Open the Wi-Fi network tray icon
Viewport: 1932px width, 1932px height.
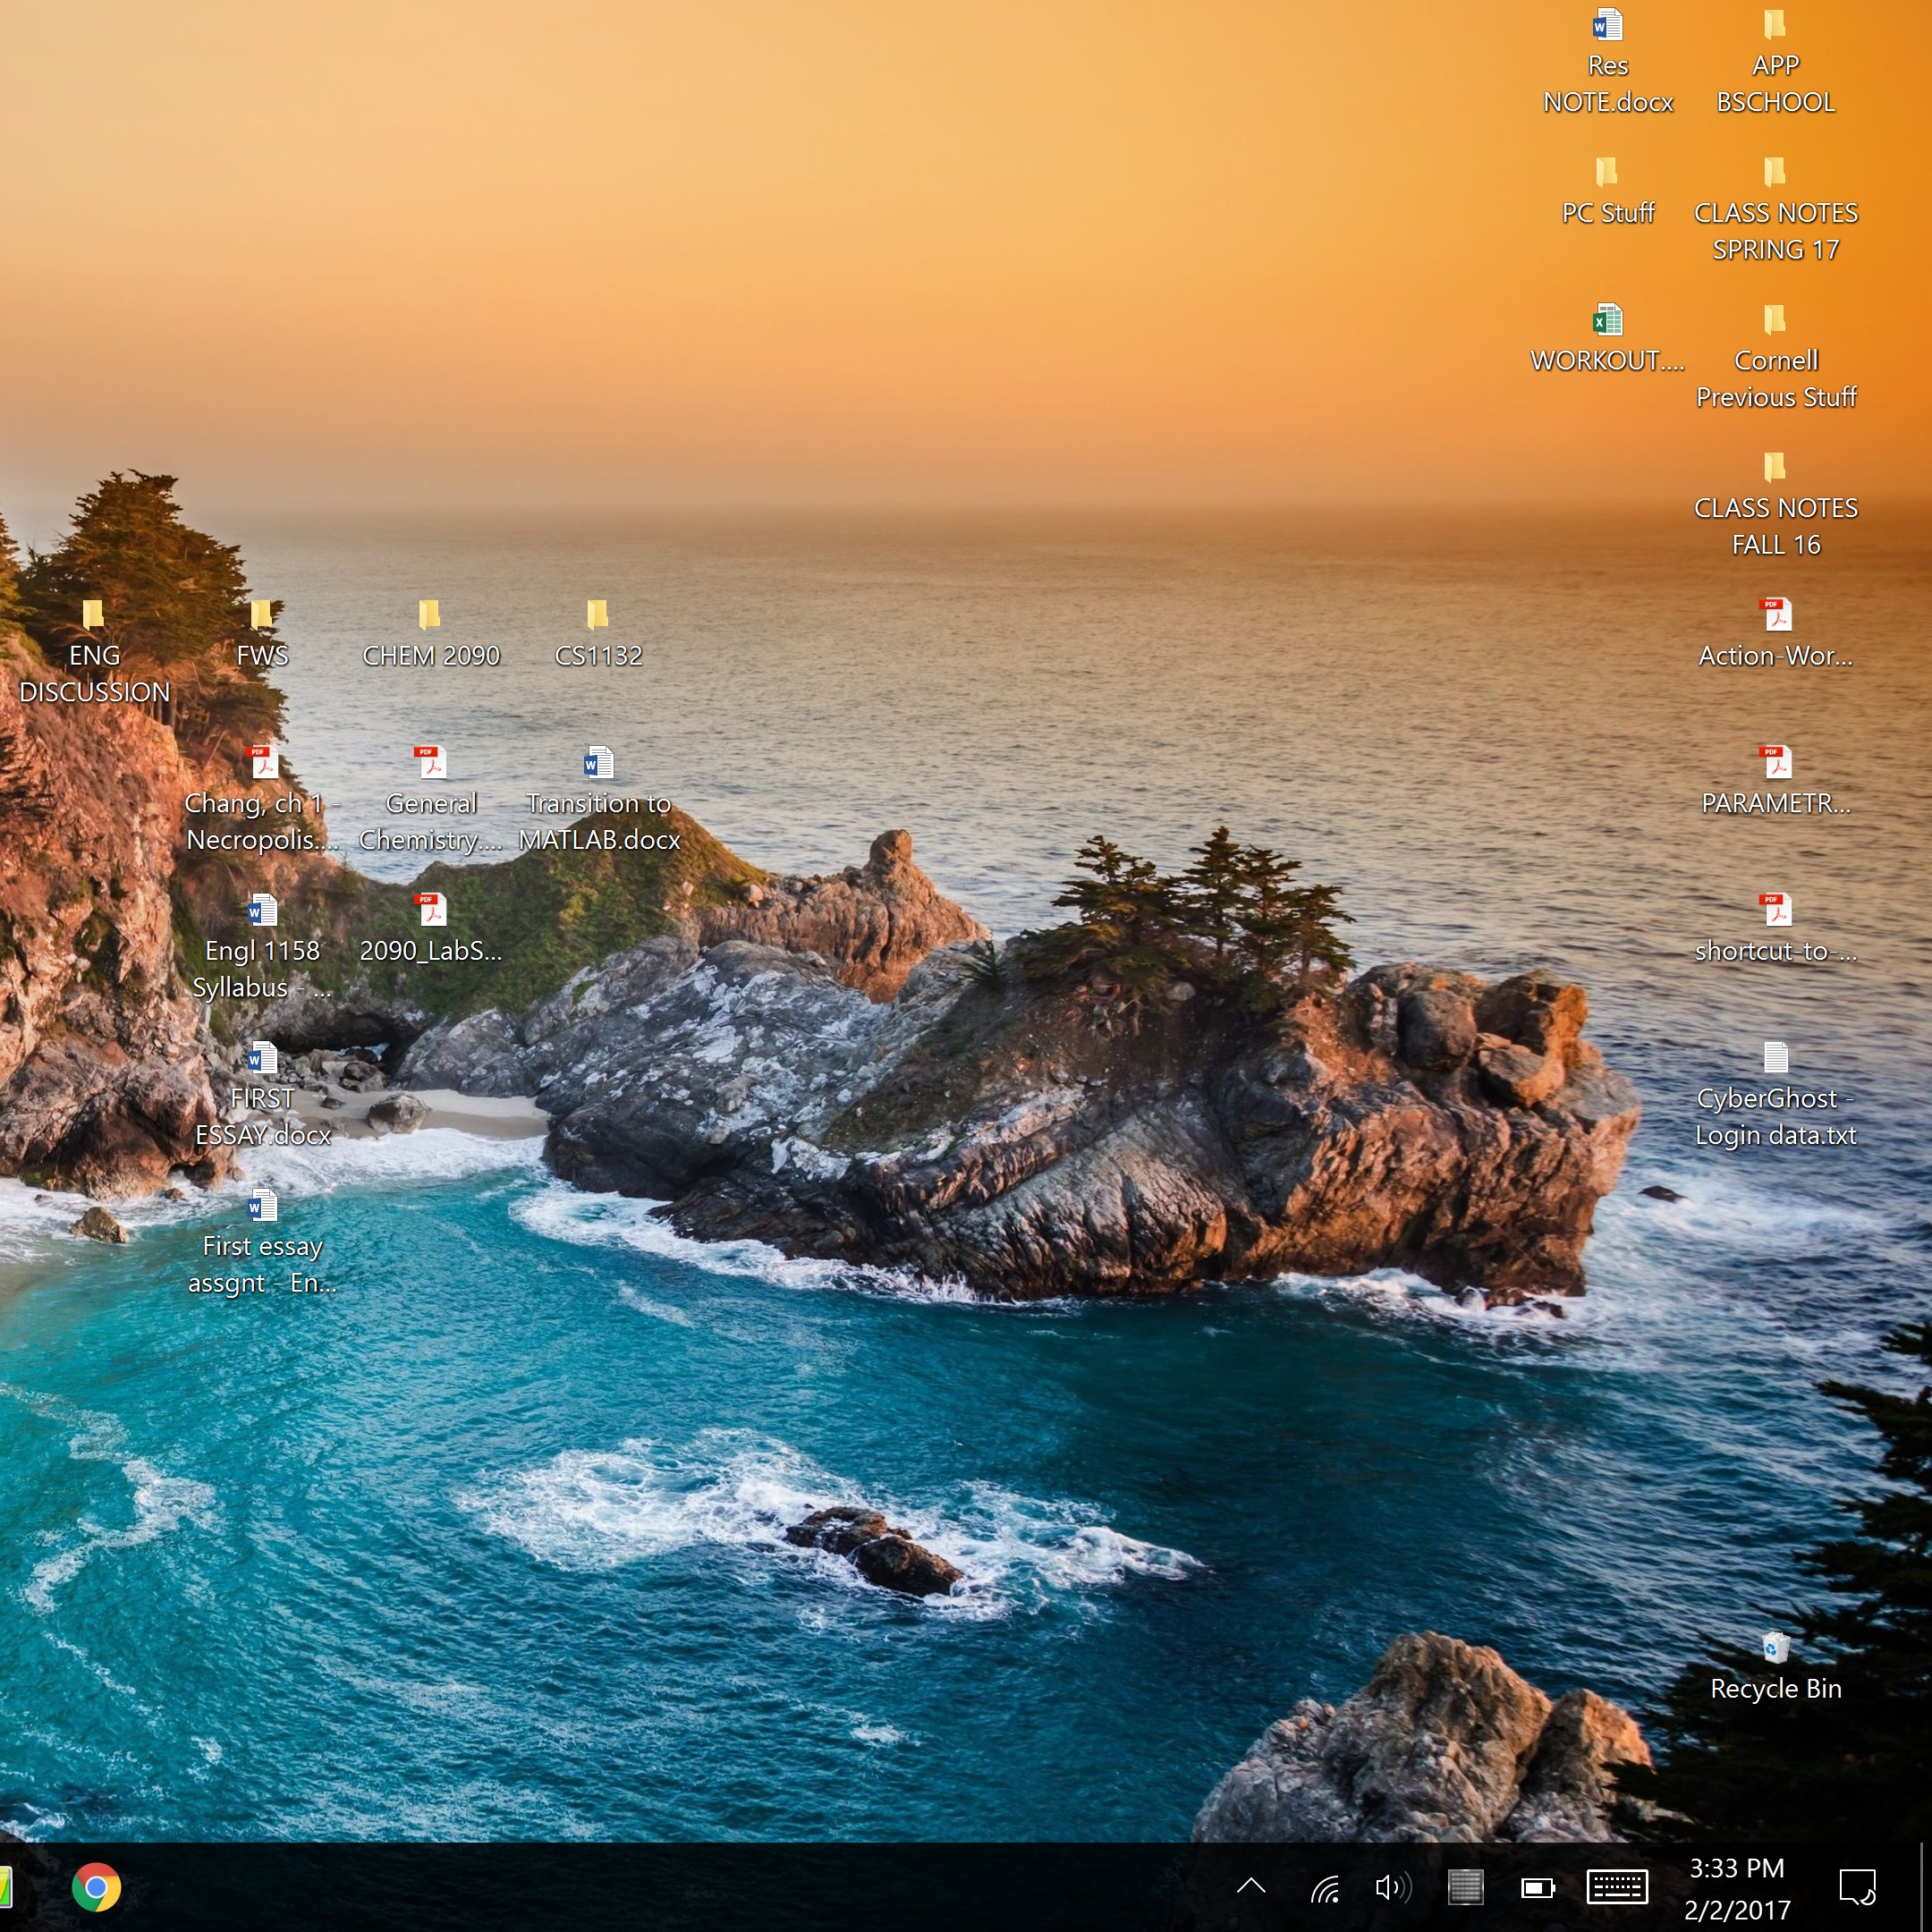pyautogui.click(x=1325, y=1888)
